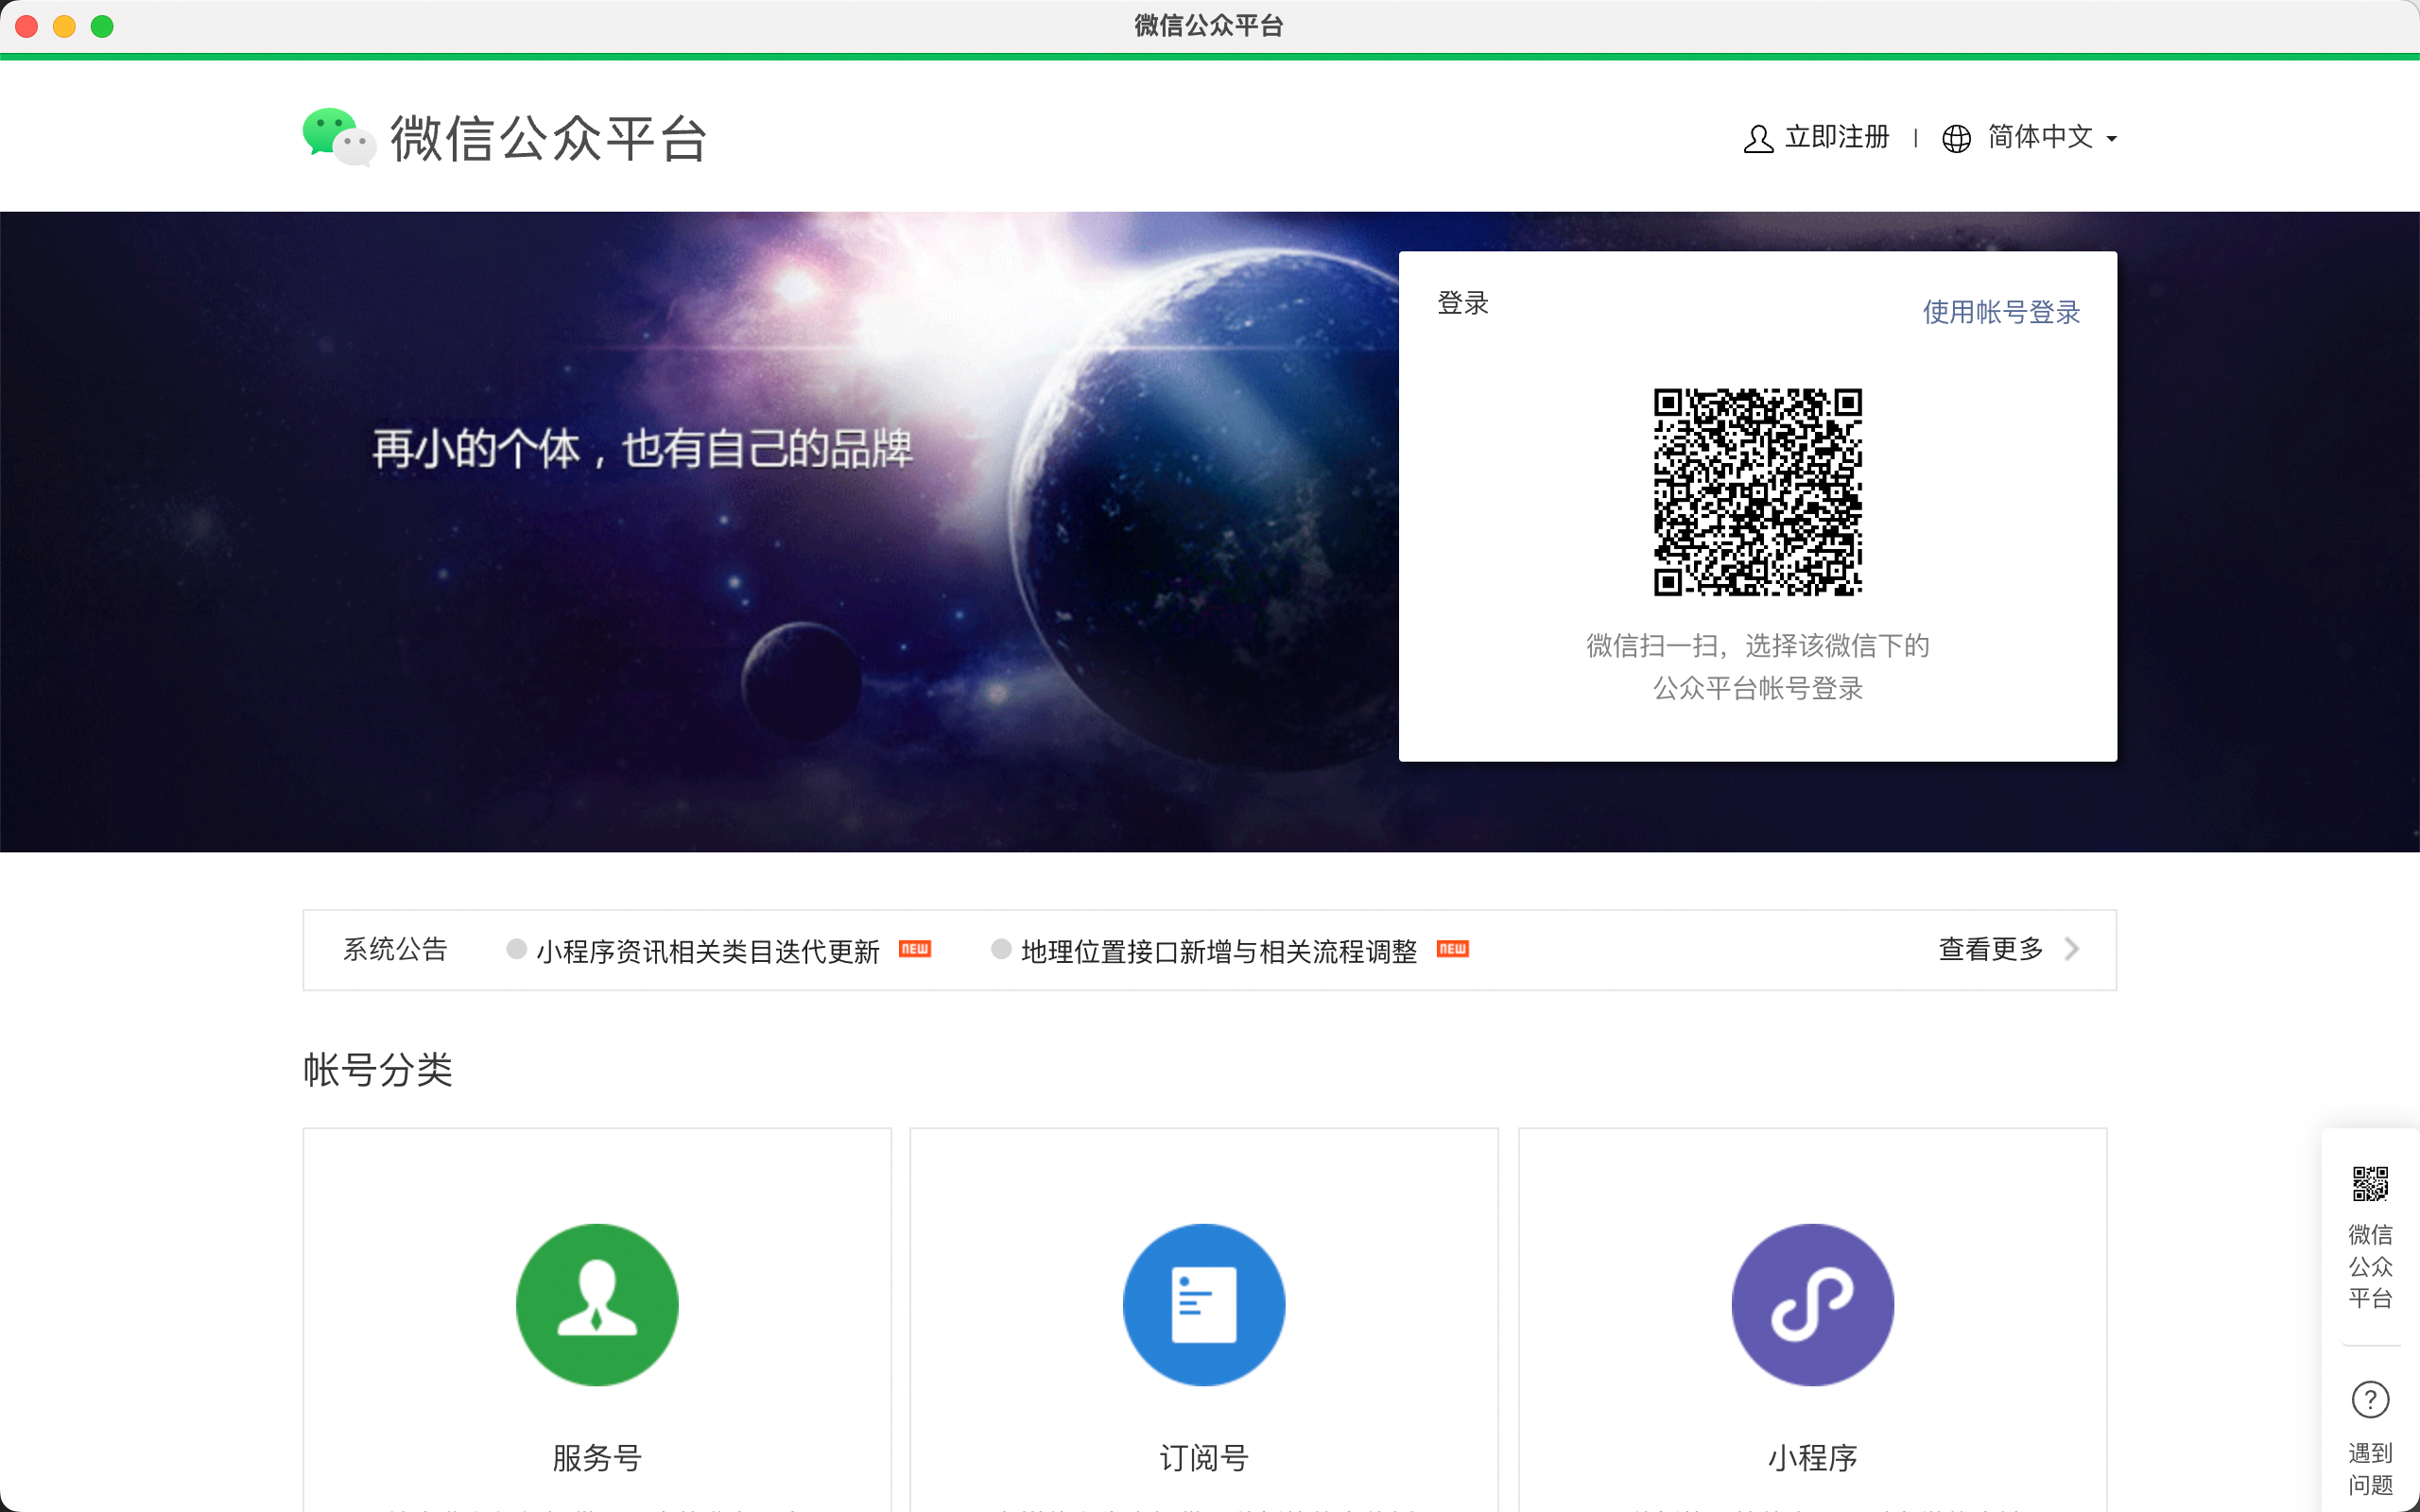Minimize the window with the yellow button
The height and width of the screenshot is (1512, 2420).
64,26
